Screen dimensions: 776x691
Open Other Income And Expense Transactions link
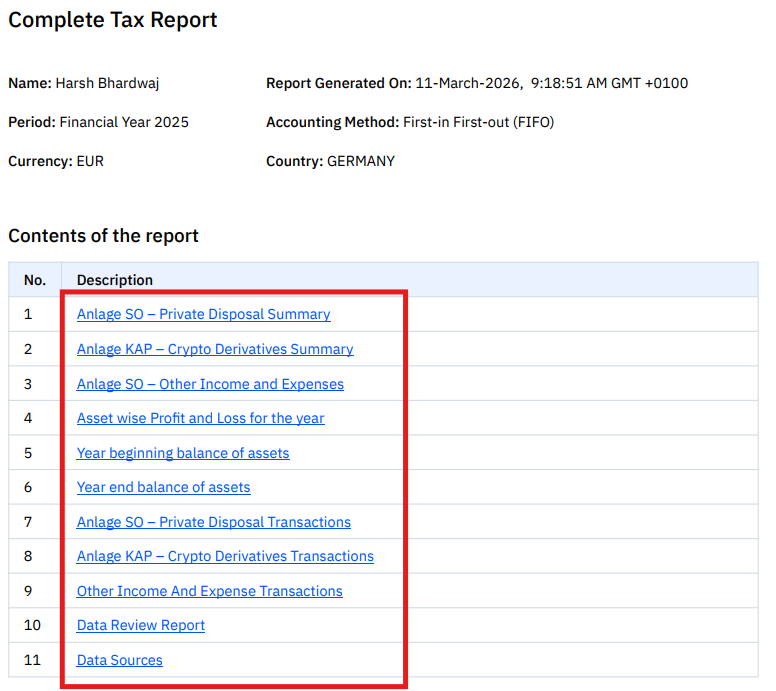coord(209,591)
